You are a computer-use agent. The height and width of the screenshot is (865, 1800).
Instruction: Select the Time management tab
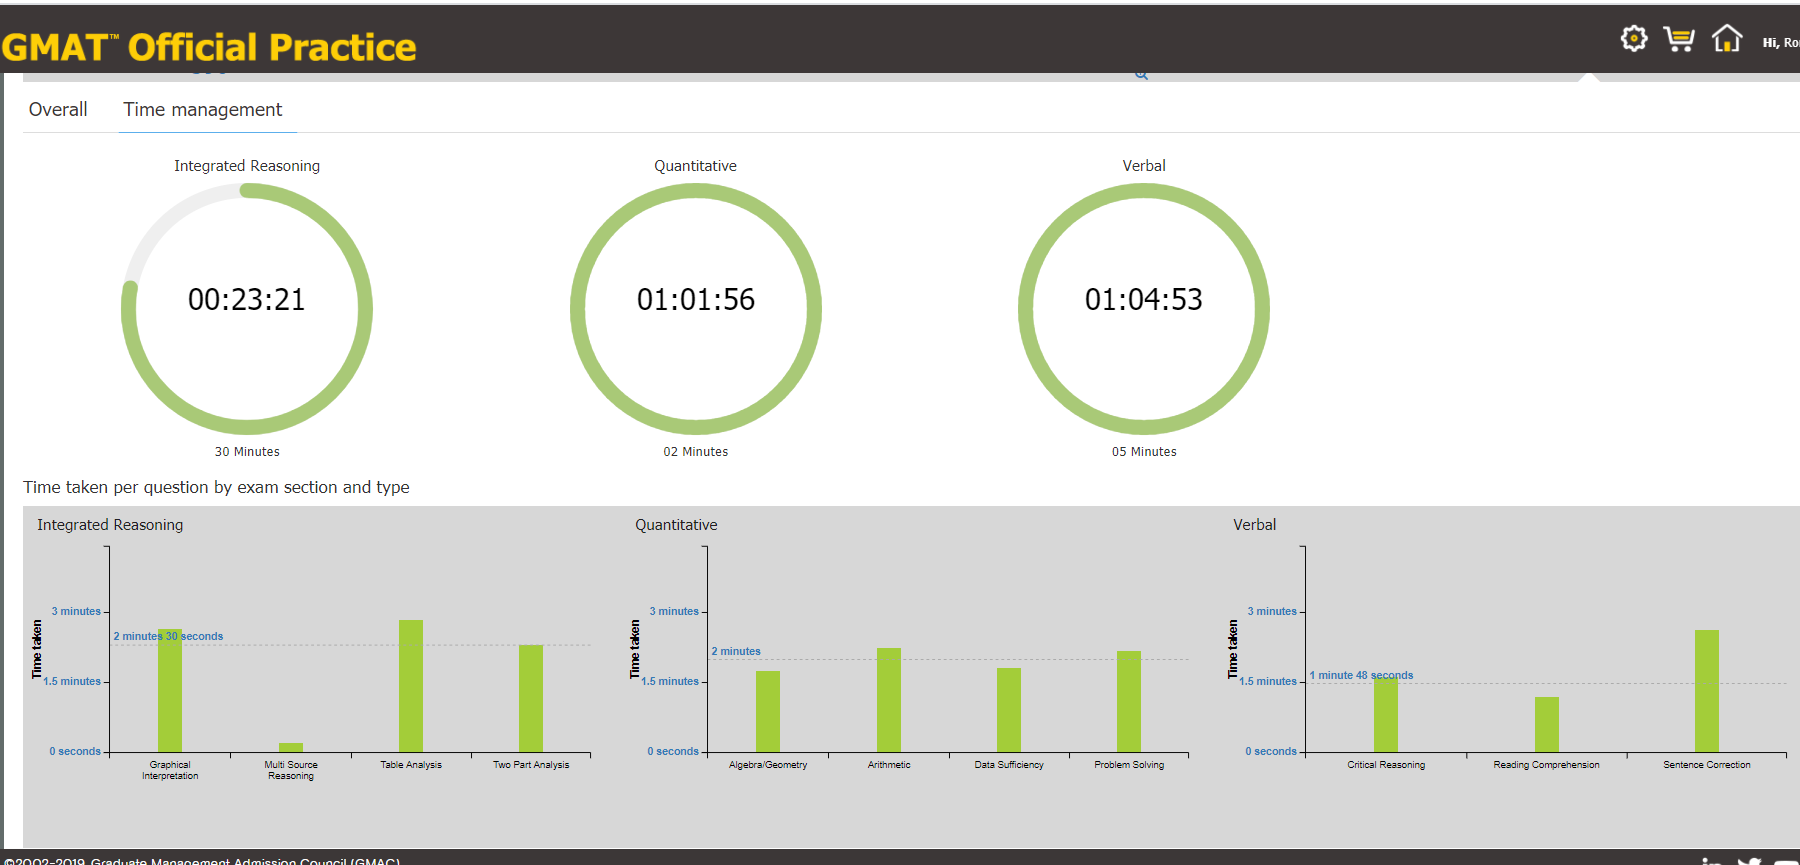(x=203, y=110)
